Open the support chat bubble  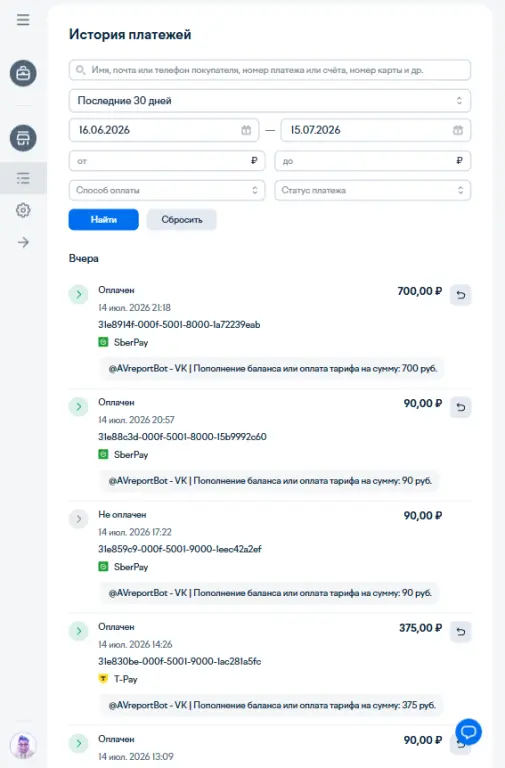468,732
